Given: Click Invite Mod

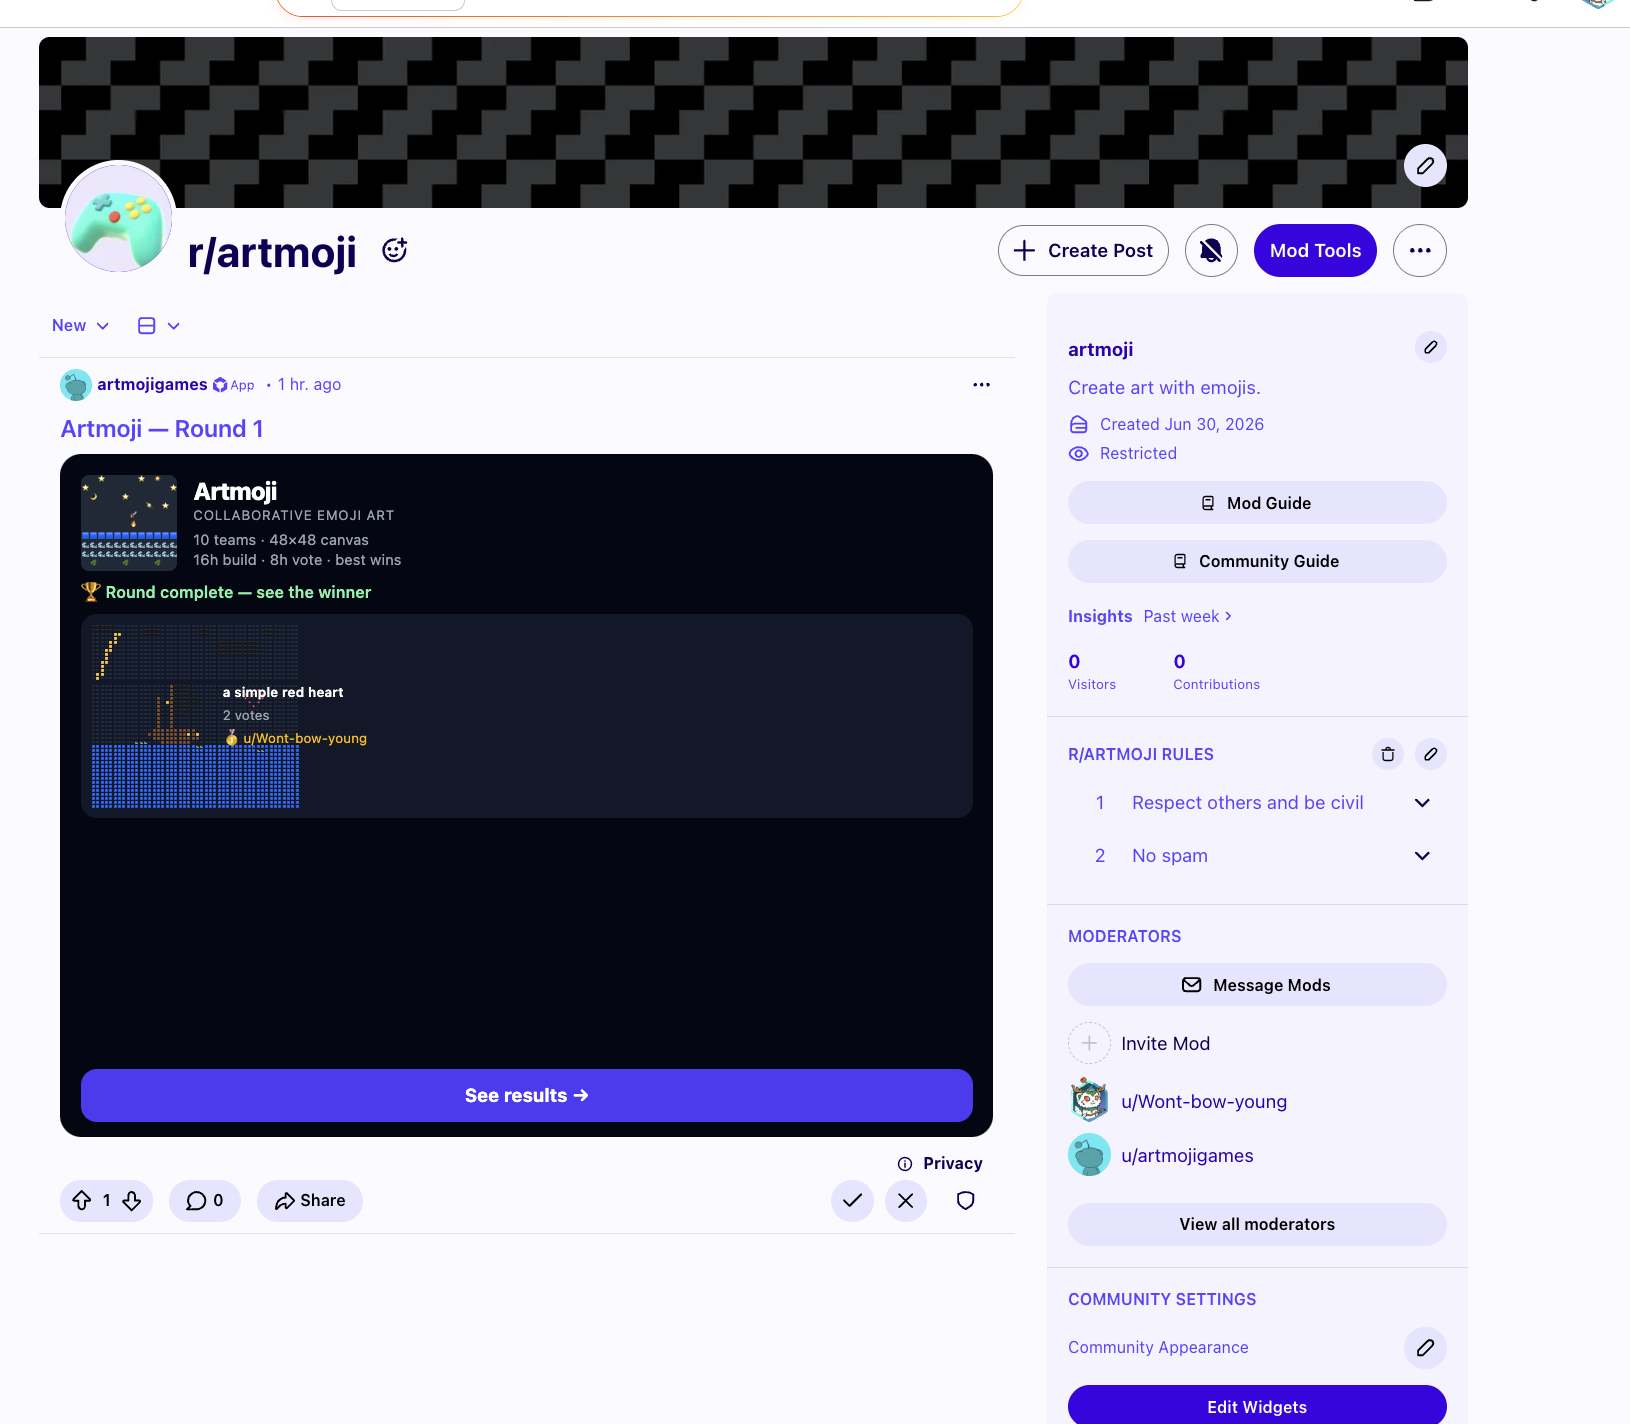Looking at the screenshot, I should point(1140,1044).
